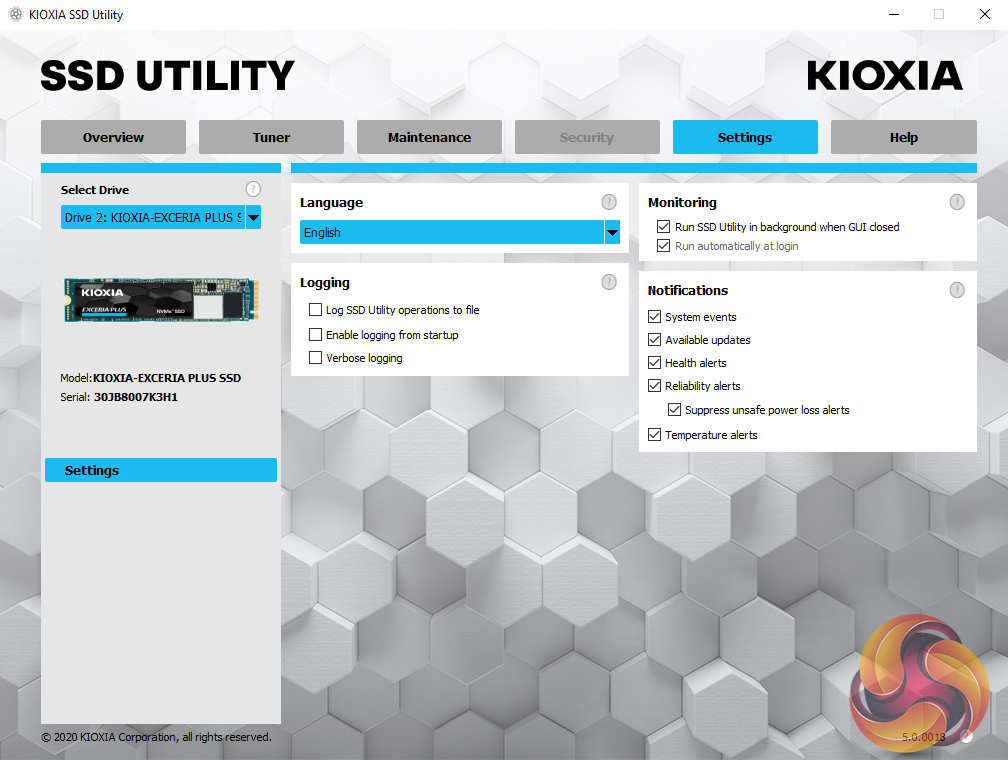The height and width of the screenshot is (760, 1008).
Task: Click the 2020 KIOXIA Corporation copyright text
Action: click(156, 737)
